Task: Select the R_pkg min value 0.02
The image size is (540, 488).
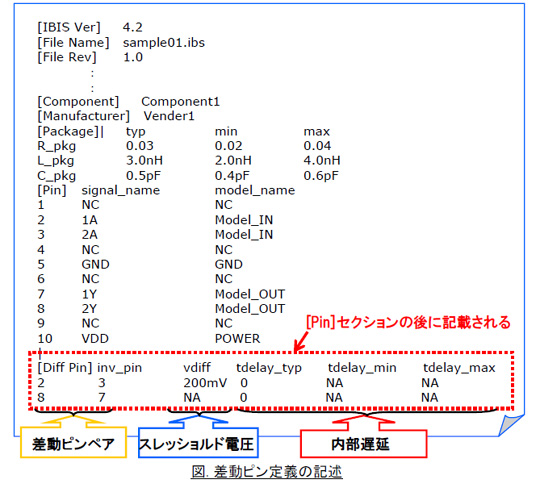Action: (228, 146)
